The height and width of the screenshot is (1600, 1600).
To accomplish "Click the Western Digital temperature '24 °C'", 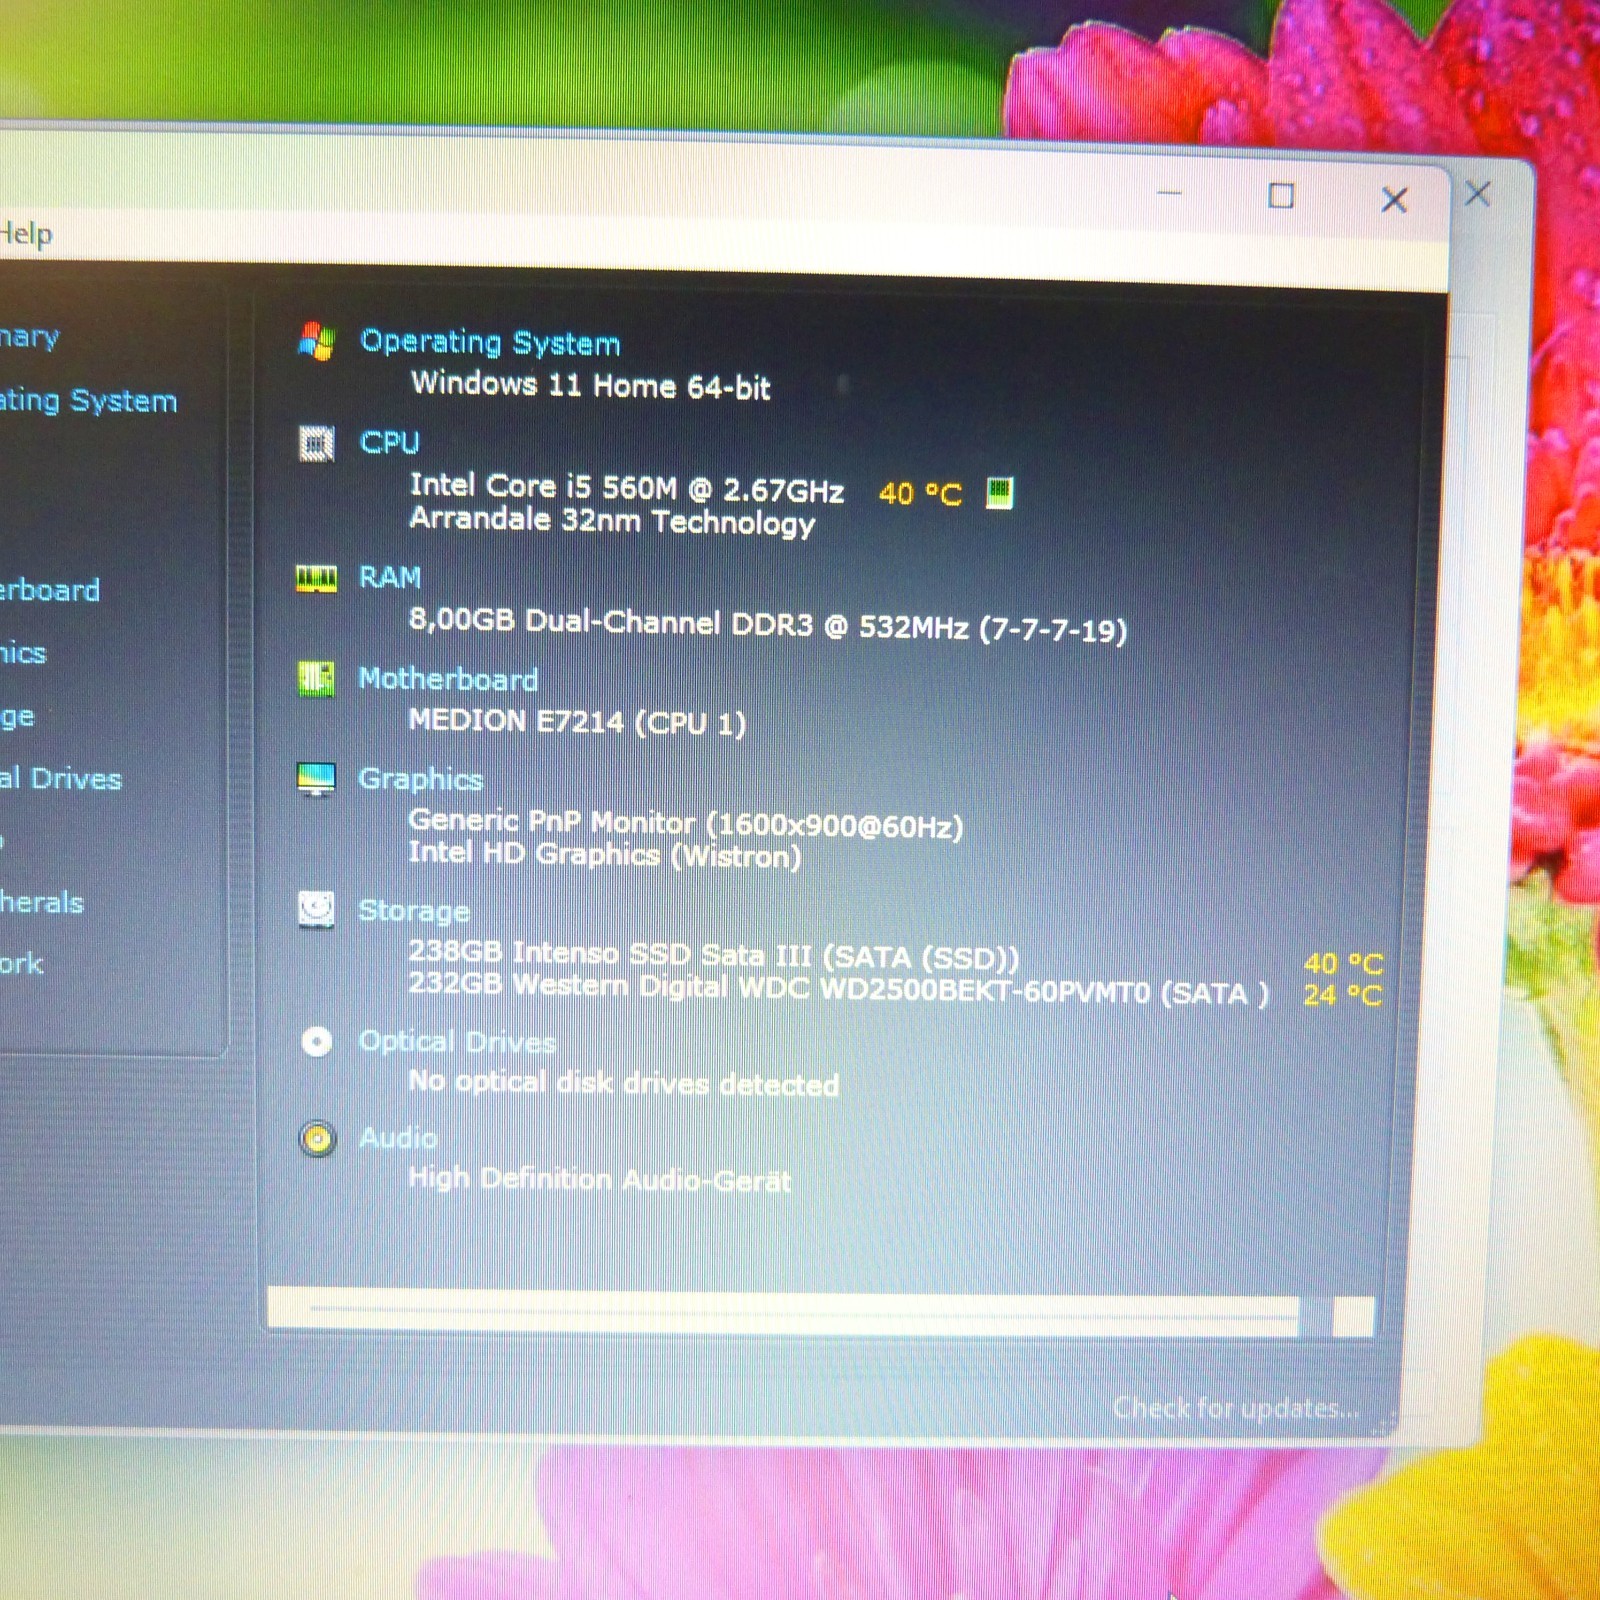I will point(1343,996).
